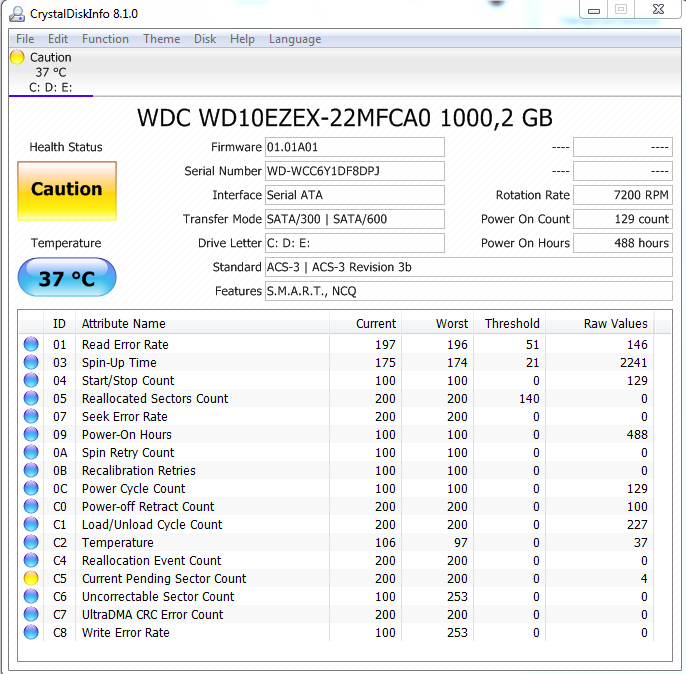Open the Theme menu
Image resolution: width=686 pixels, height=674 pixels.
161,39
